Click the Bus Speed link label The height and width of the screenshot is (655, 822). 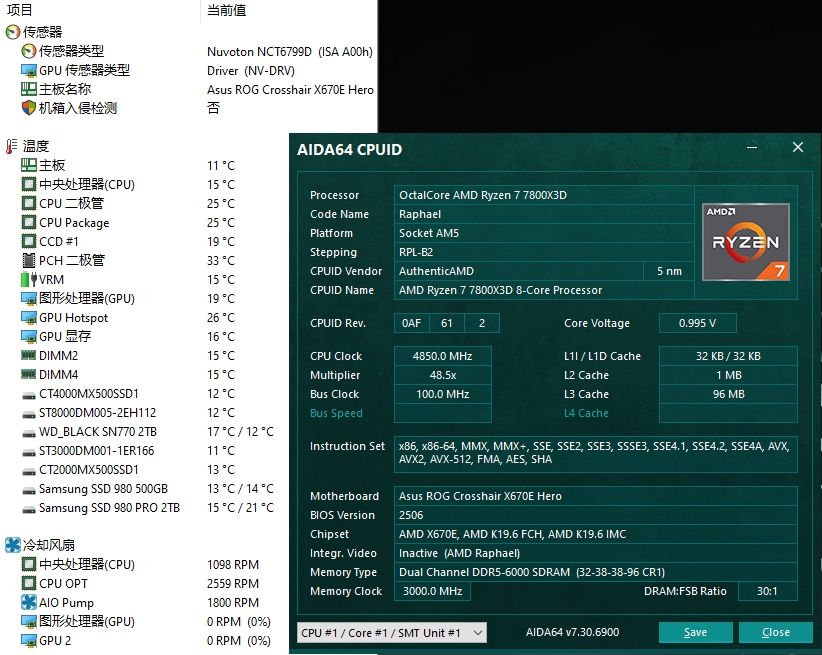coord(336,413)
